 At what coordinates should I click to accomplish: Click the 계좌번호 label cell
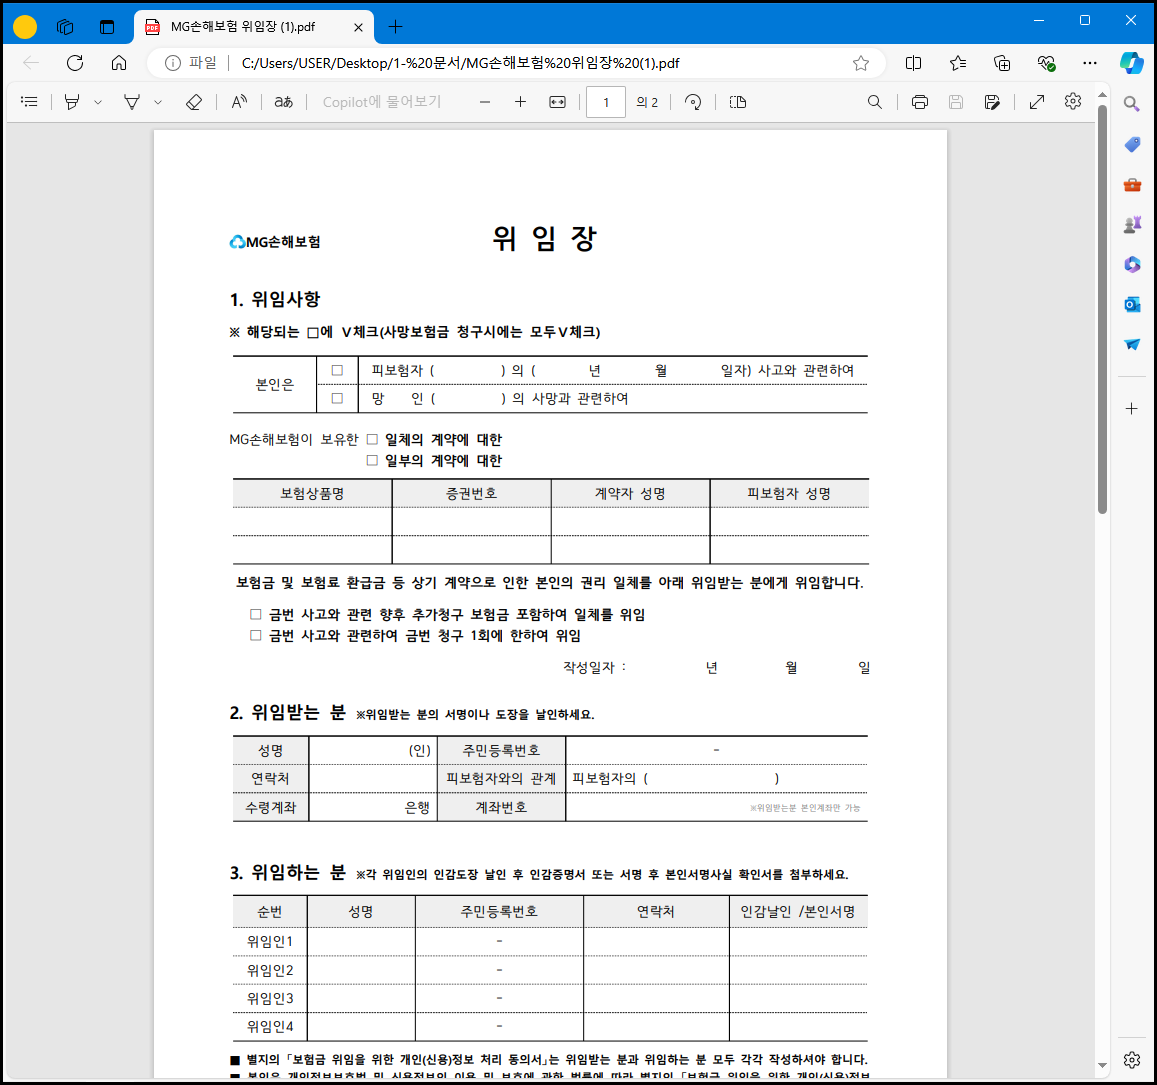pos(501,807)
